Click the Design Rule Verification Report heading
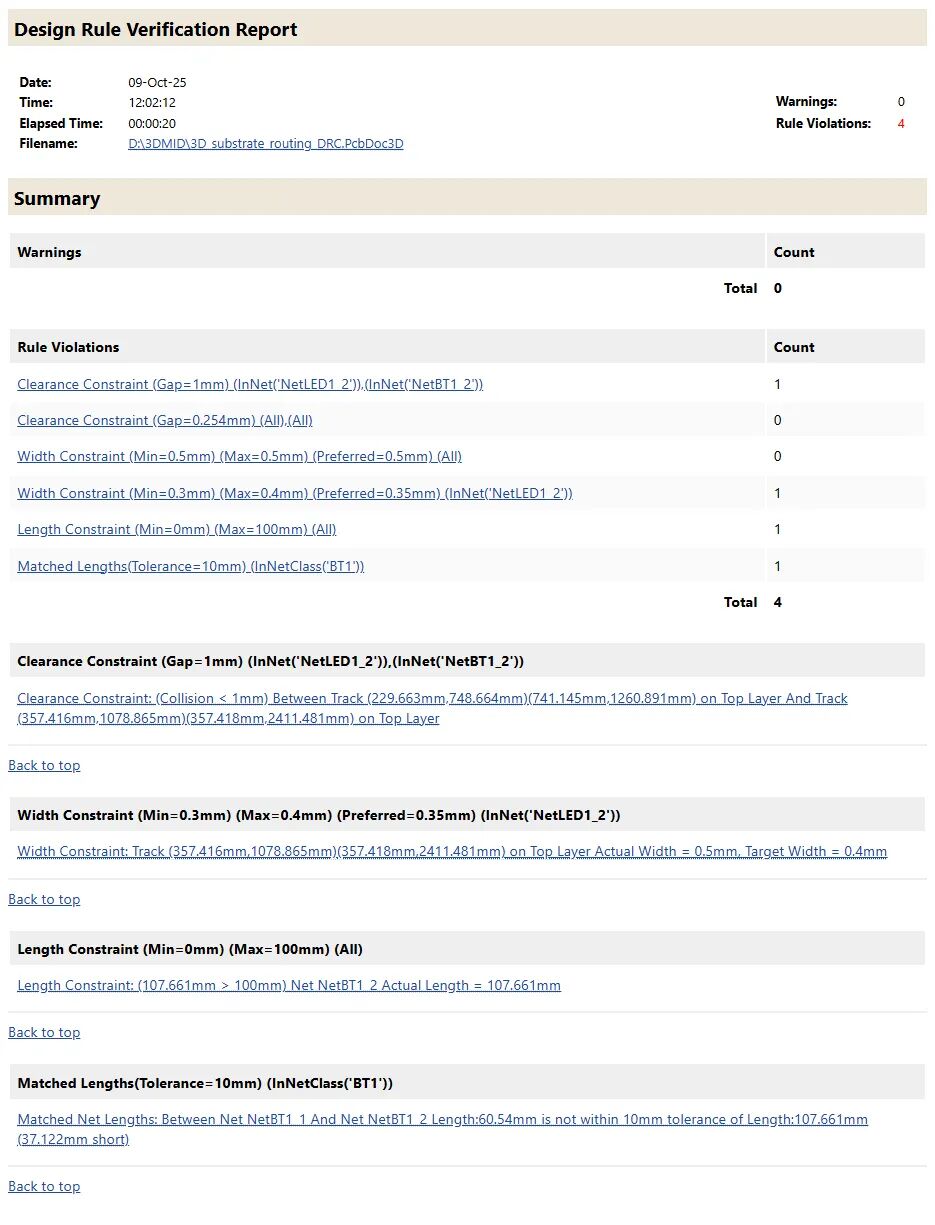The height and width of the screenshot is (1225, 935). coord(156,30)
